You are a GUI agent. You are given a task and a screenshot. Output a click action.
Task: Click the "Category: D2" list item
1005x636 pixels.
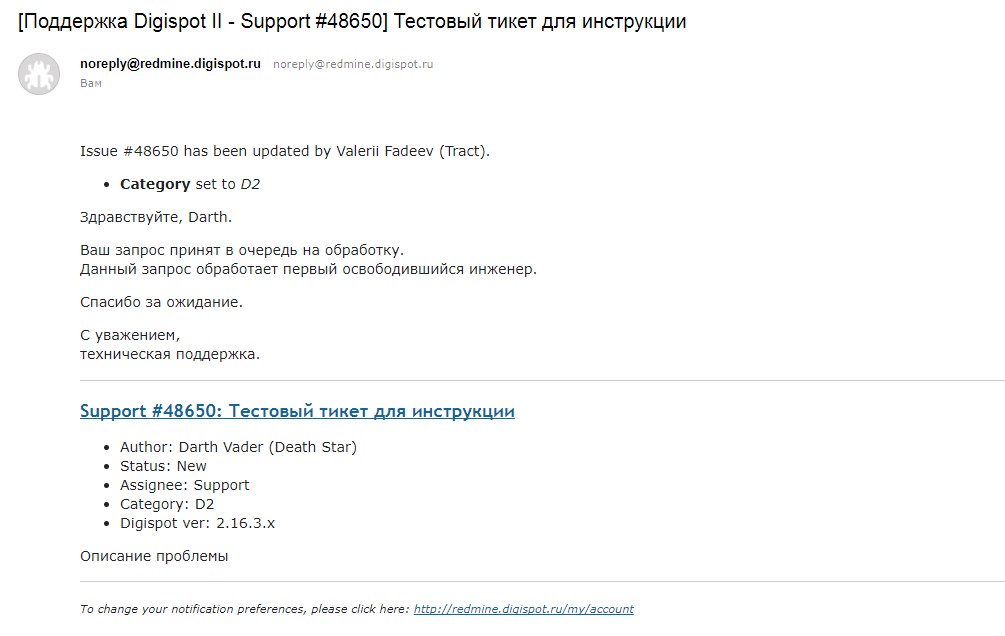click(167, 504)
